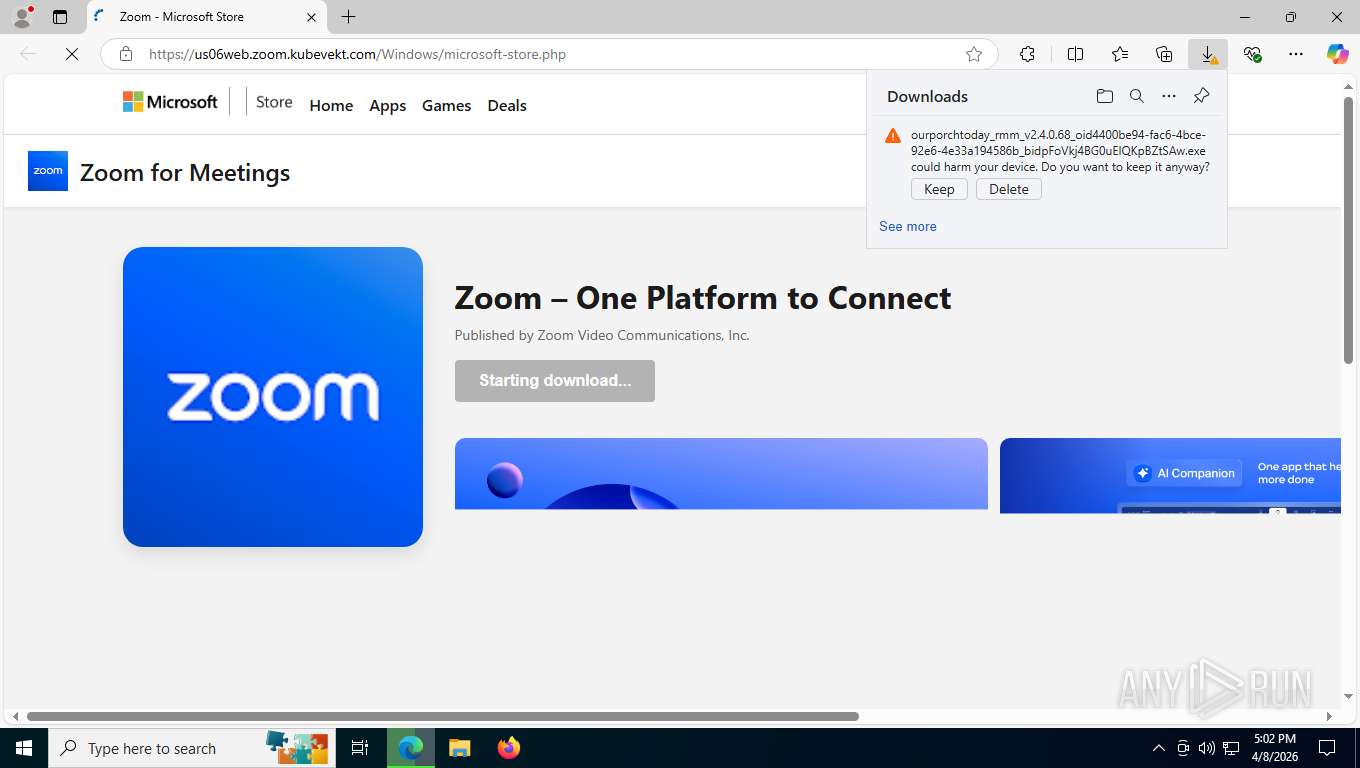Open the Favorites list icon
The image size is (1360, 768).
tap(1120, 54)
